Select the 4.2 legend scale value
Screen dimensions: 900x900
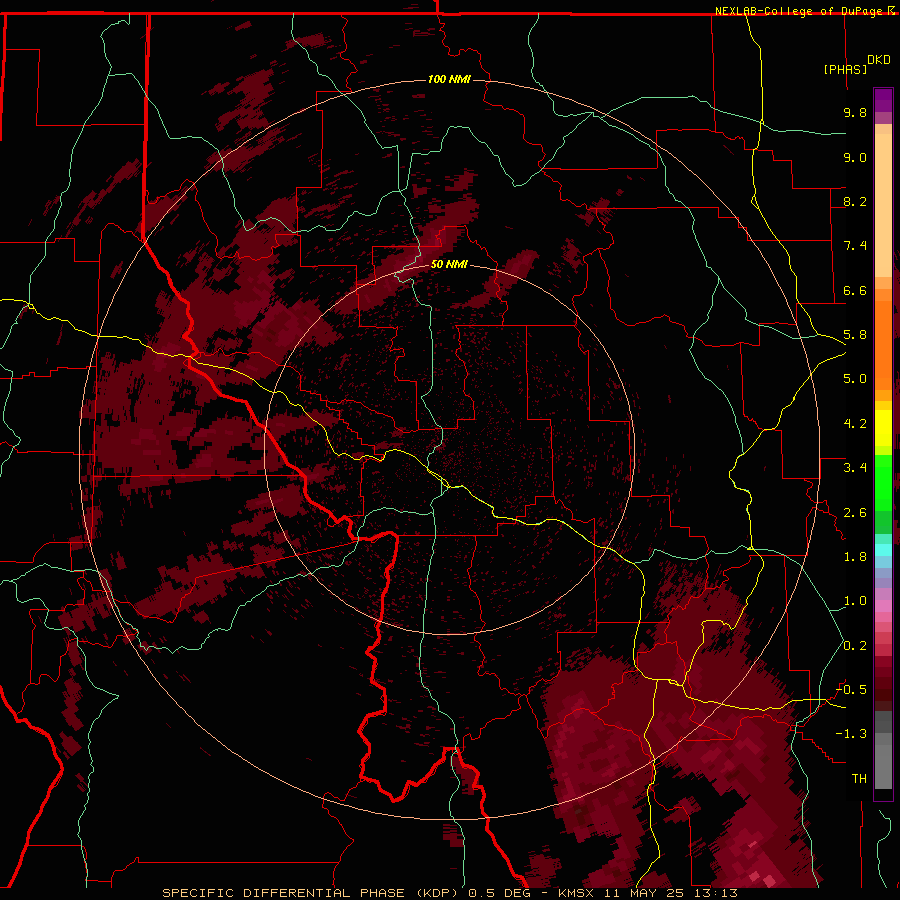tap(855, 424)
